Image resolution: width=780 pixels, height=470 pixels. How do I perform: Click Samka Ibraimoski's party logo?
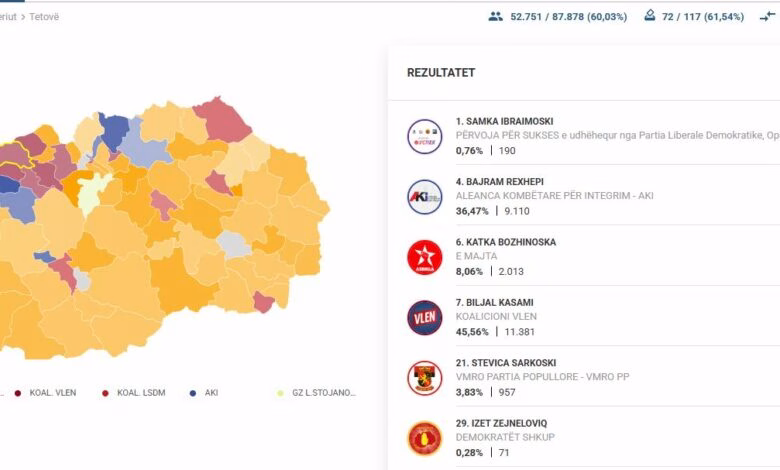point(424,136)
